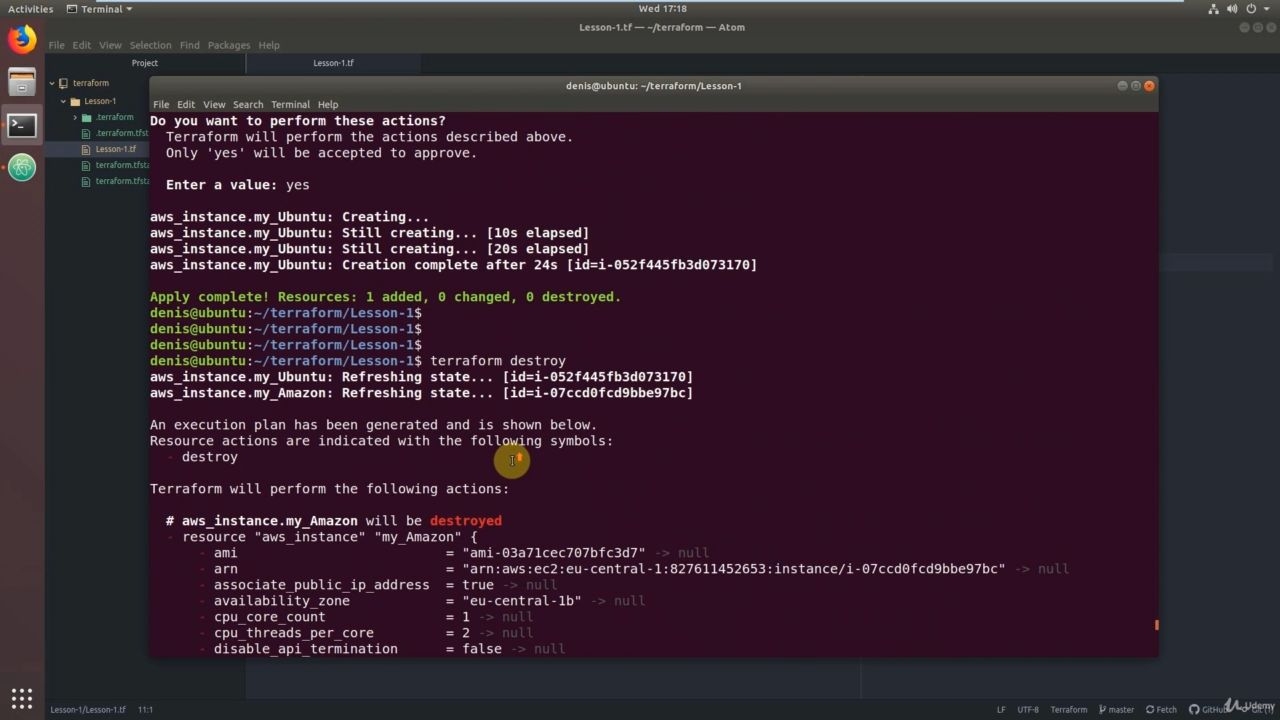Click the green 'Apply complete!' line
The width and height of the screenshot is (1280, 720).
(385, 297)
